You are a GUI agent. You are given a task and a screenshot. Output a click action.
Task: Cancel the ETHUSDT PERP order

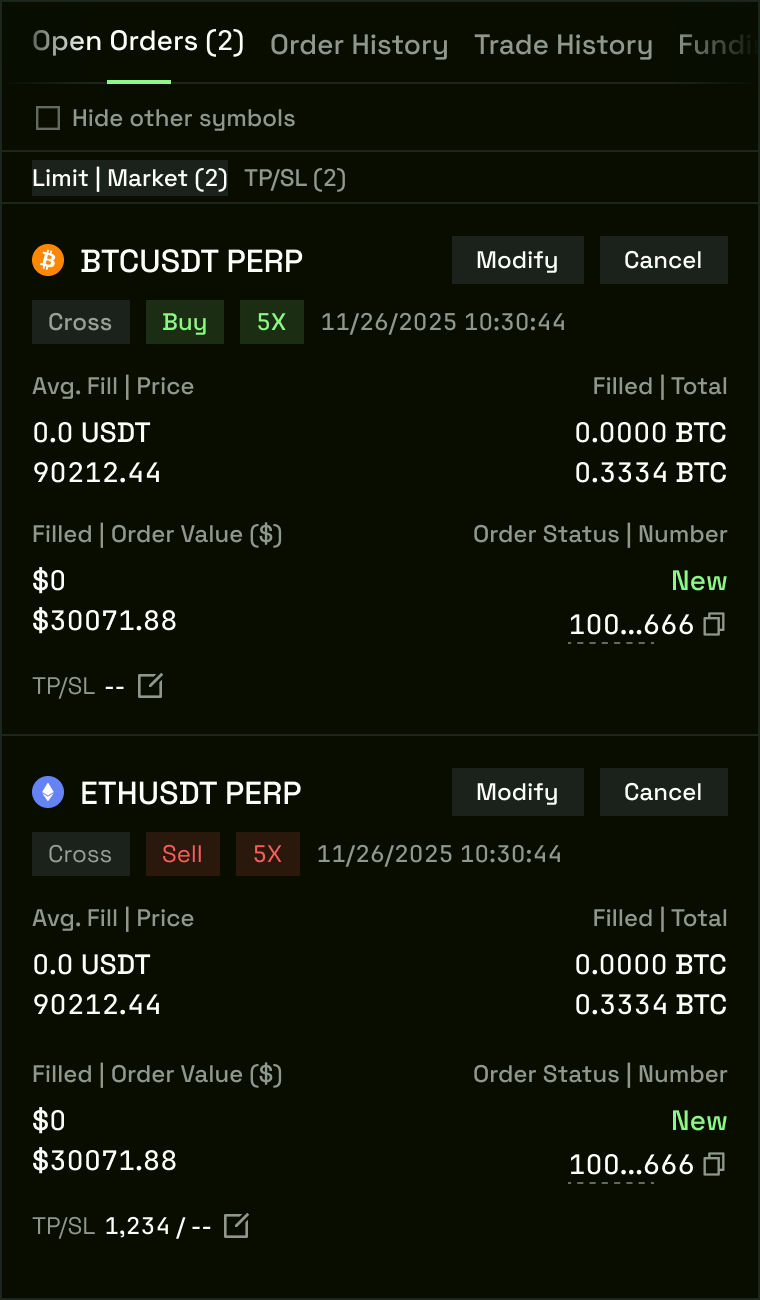(663, 793)
